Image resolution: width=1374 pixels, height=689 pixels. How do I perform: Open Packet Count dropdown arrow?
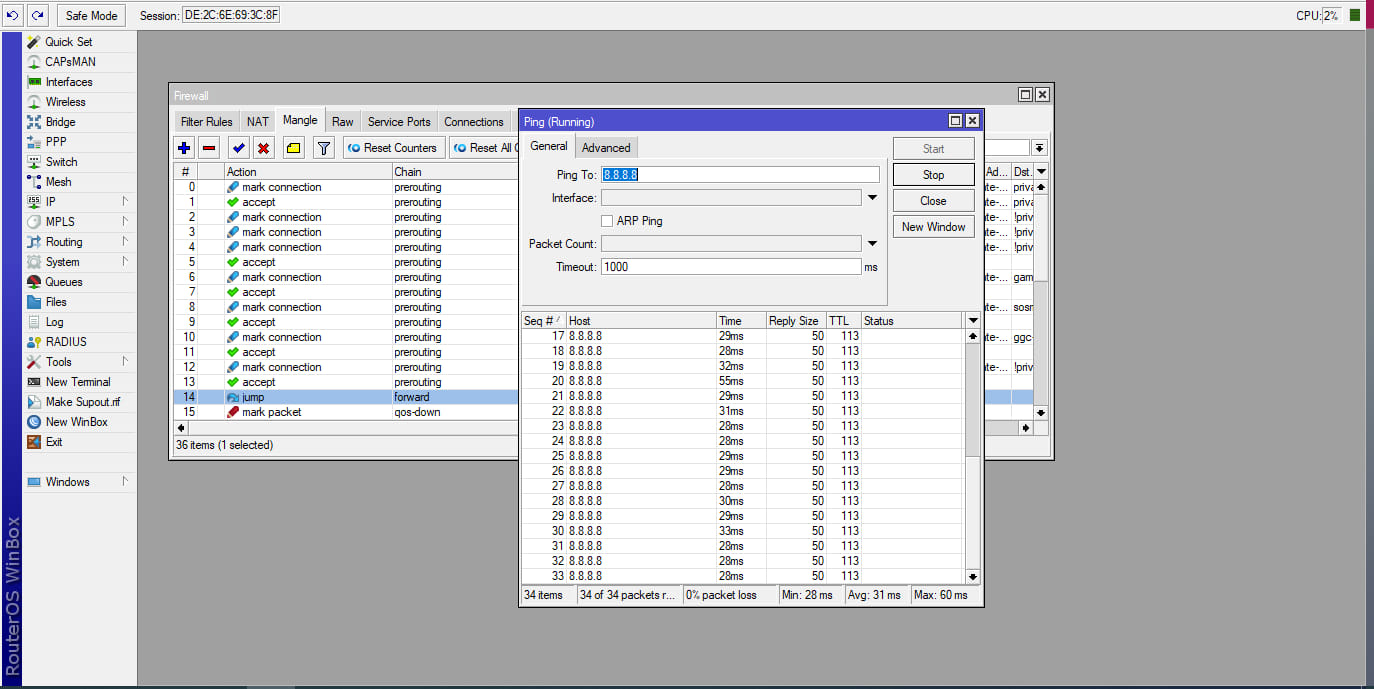(872, 243)
